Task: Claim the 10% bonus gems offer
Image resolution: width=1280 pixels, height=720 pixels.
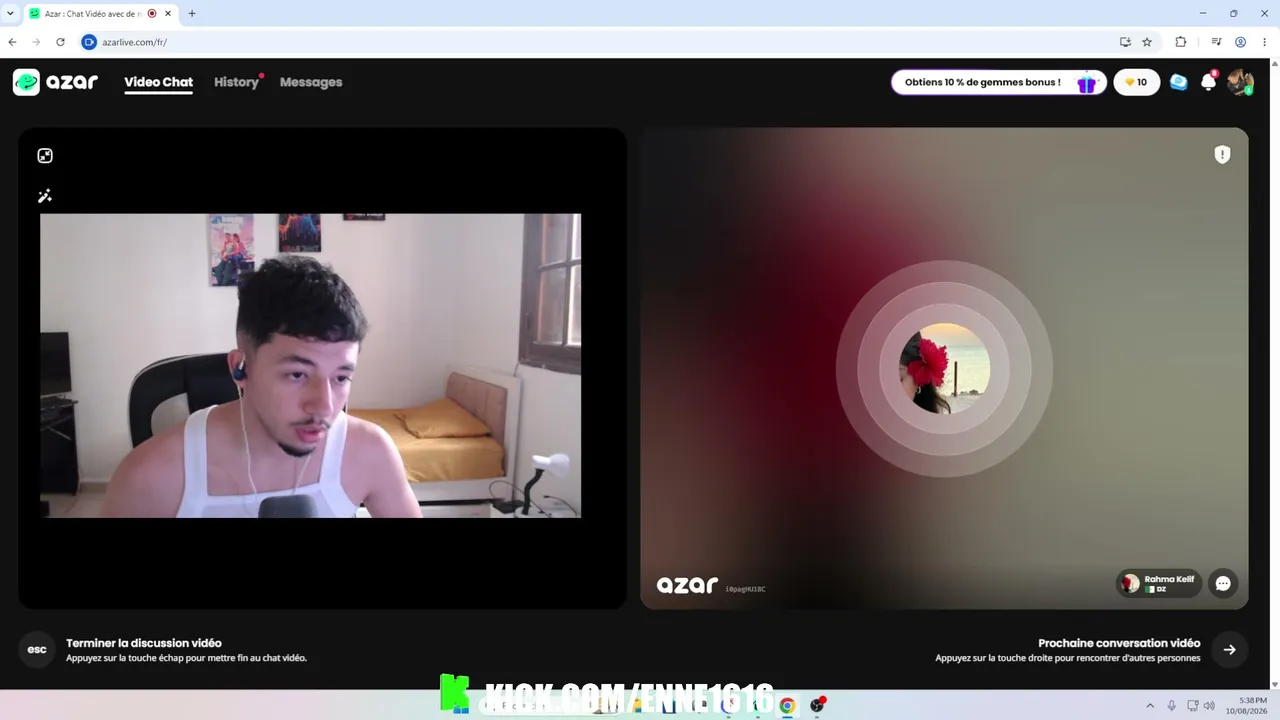Action: click(x=998, y=82)
